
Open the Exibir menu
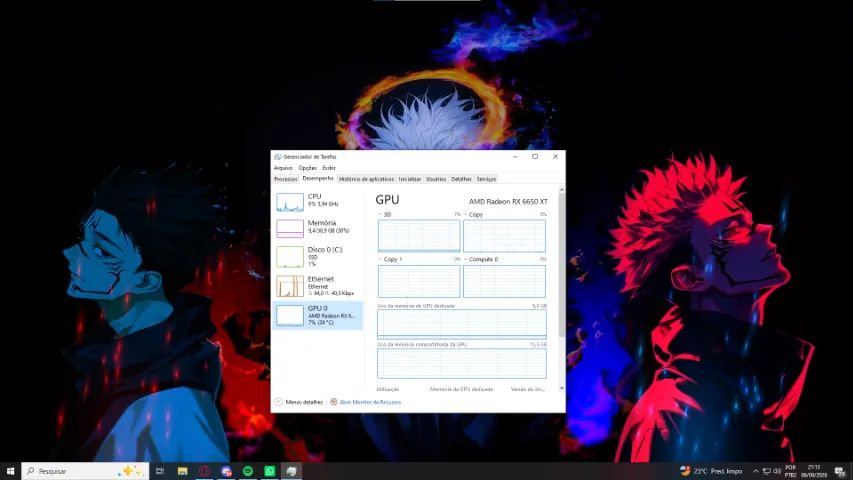click(x=329, y=168)
